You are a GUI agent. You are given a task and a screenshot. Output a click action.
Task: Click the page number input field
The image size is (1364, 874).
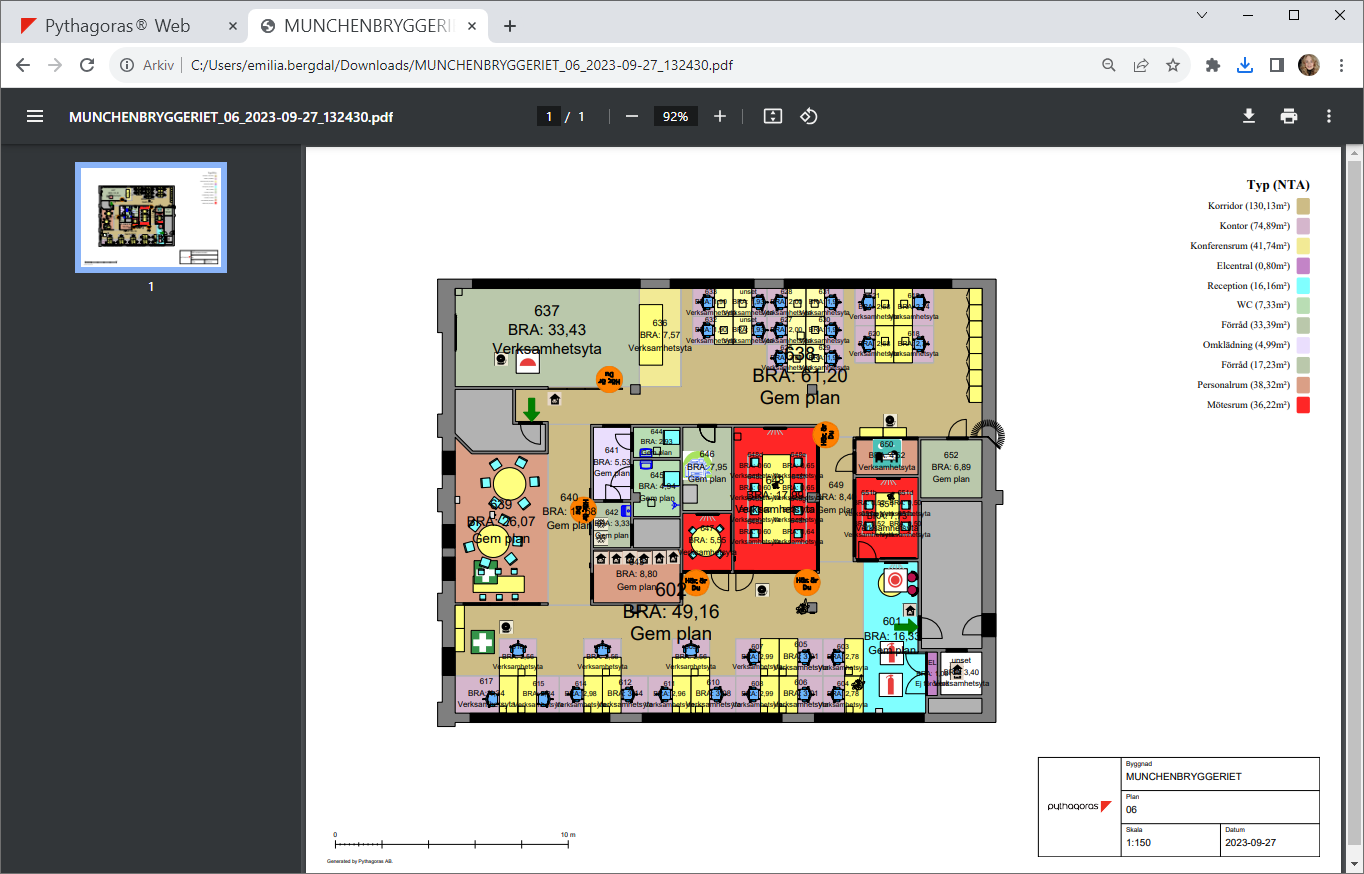click(548, 116)
